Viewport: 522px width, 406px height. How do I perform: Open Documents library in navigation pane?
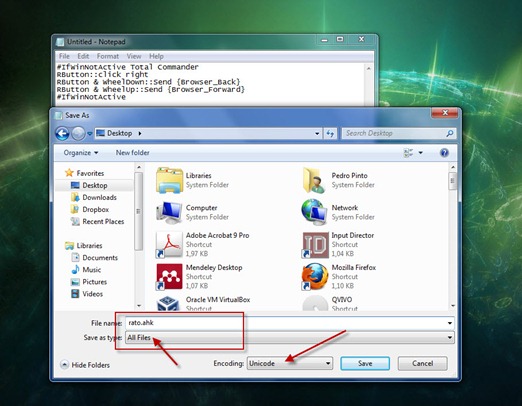coord(95,258)
